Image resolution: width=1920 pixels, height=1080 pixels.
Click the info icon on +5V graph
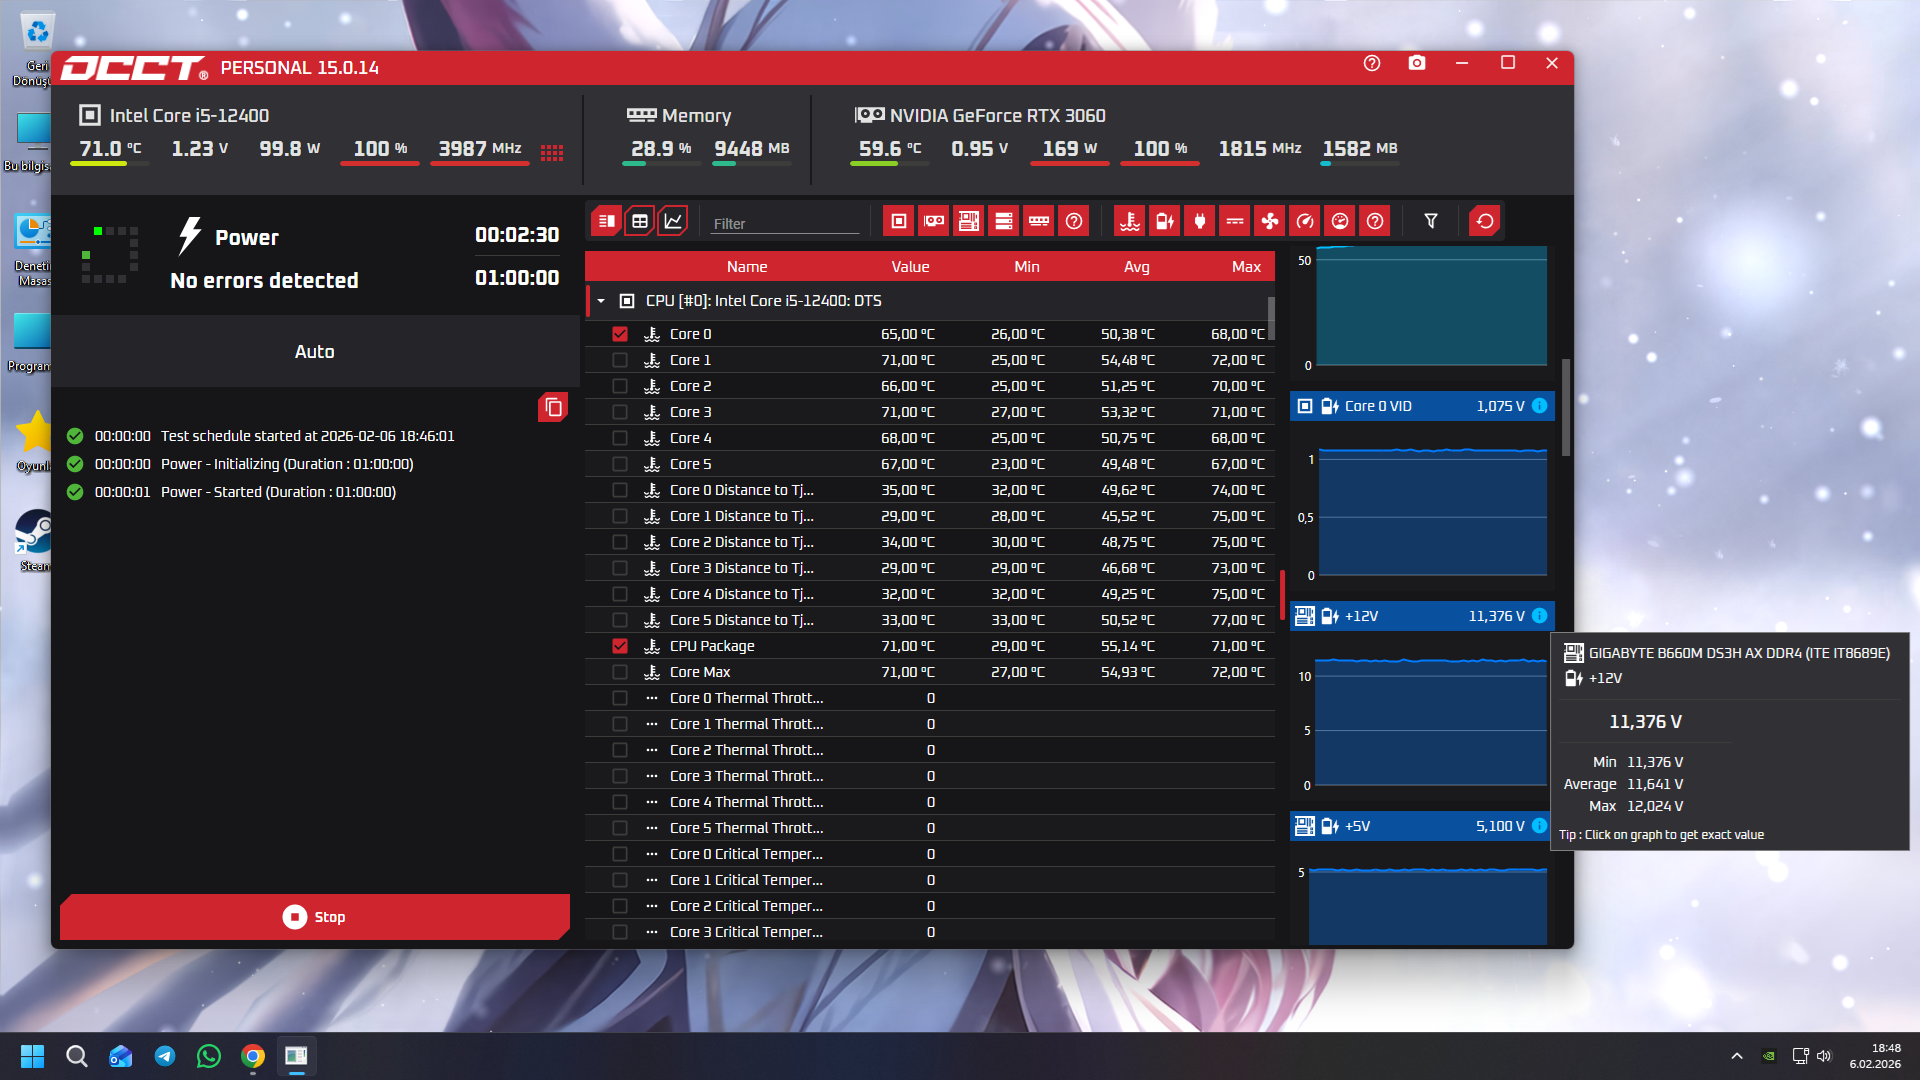(x=1540, y=826)
